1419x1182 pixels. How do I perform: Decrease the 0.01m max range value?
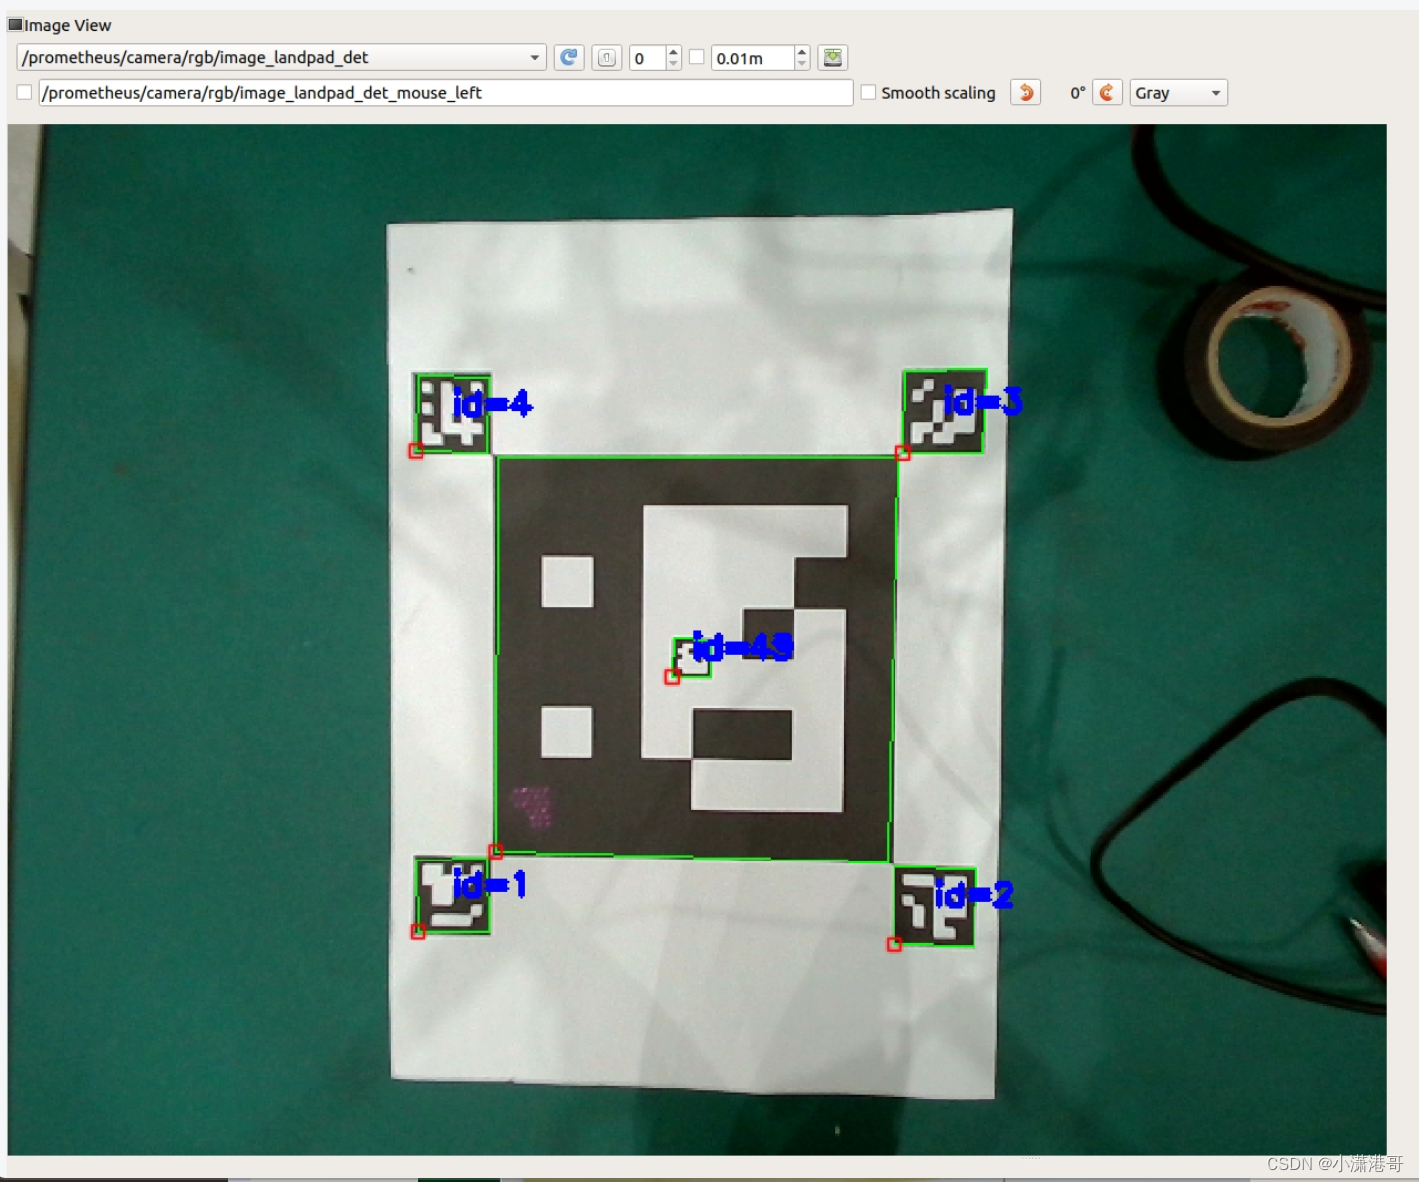point(801,64)
